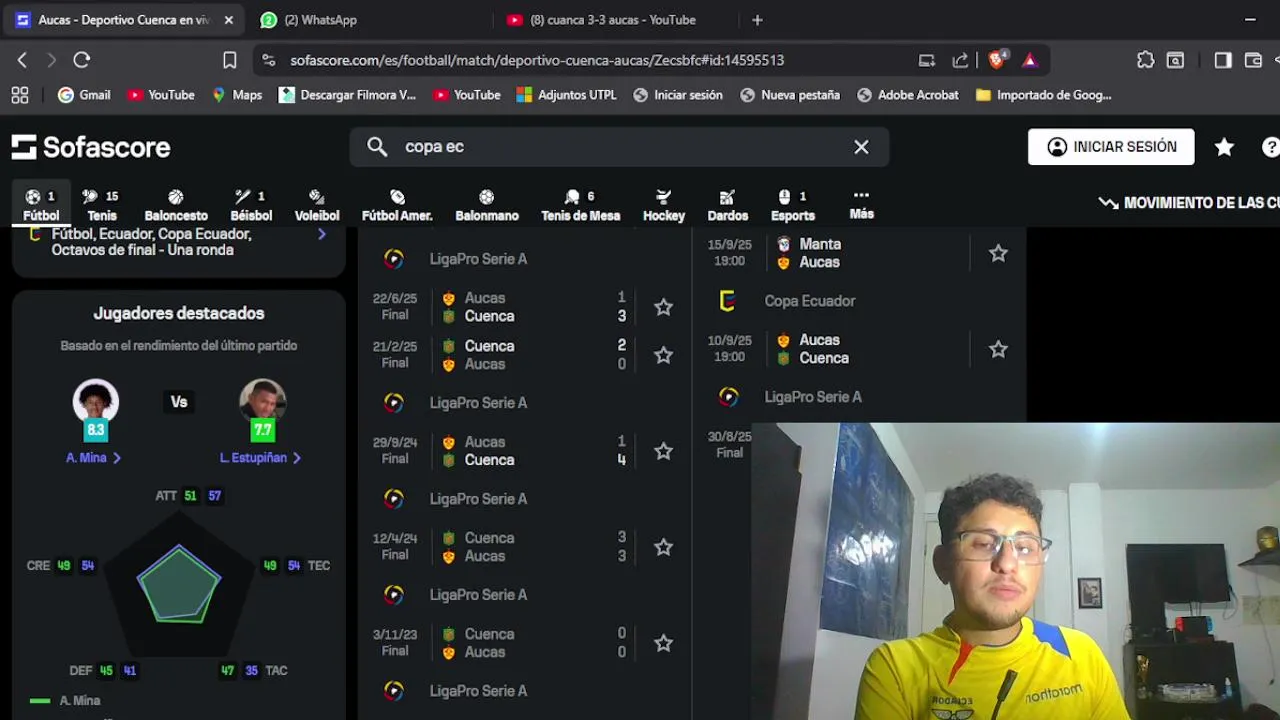Open the favorites star in Sofascore header
The width and height of the screenshot is (1280, 720).
pos(1224,147)
